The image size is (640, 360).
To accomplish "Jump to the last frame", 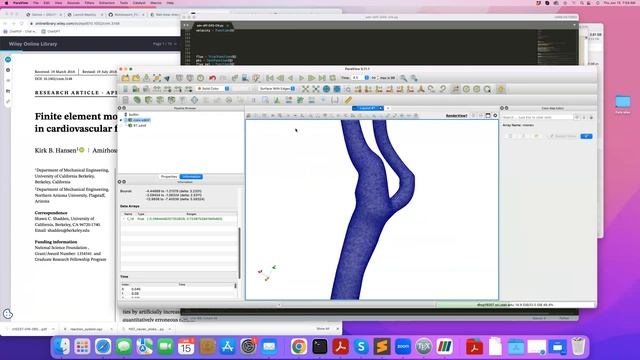I will (x=322, y=78).
